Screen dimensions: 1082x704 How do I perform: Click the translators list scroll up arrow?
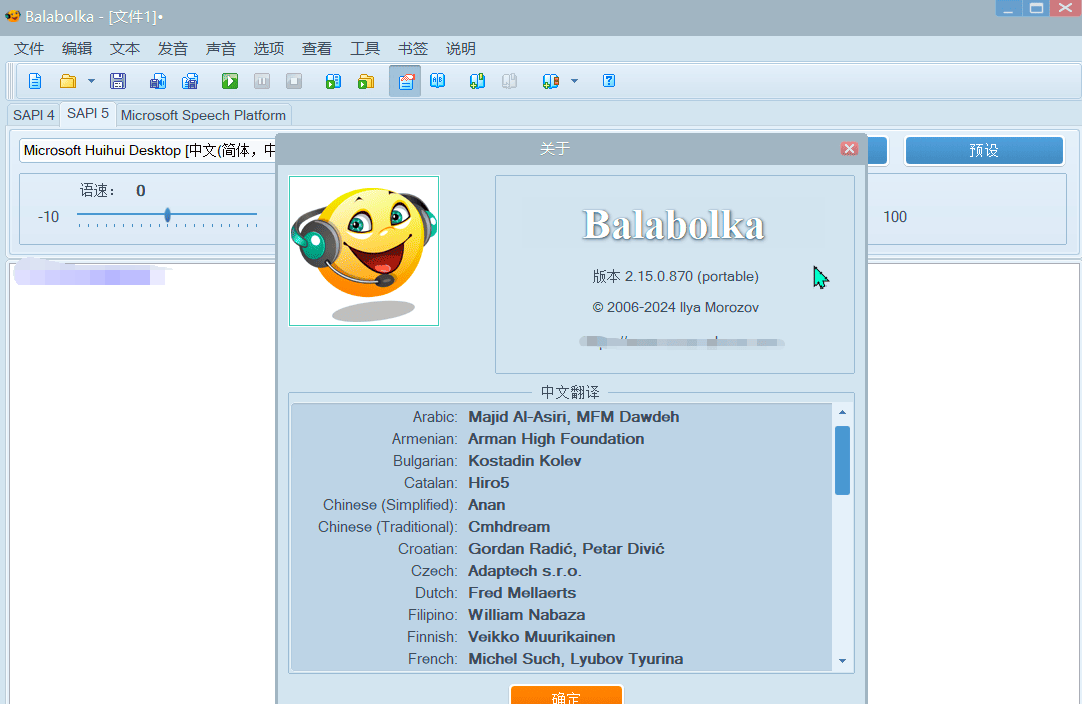click(x=842, y=412)
